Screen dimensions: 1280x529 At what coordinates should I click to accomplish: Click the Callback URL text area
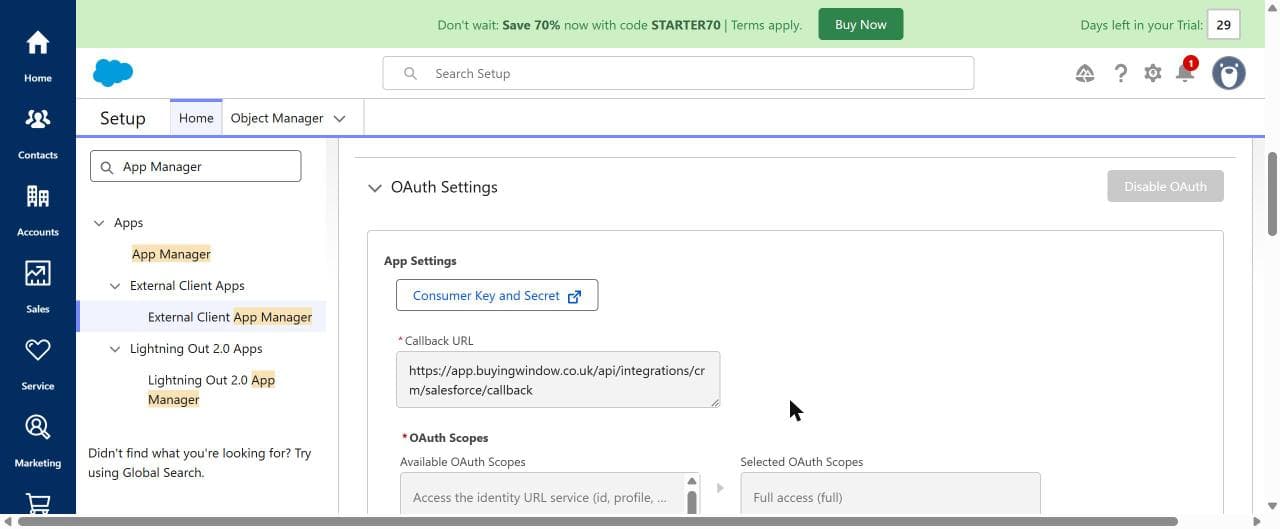point(558,380)
